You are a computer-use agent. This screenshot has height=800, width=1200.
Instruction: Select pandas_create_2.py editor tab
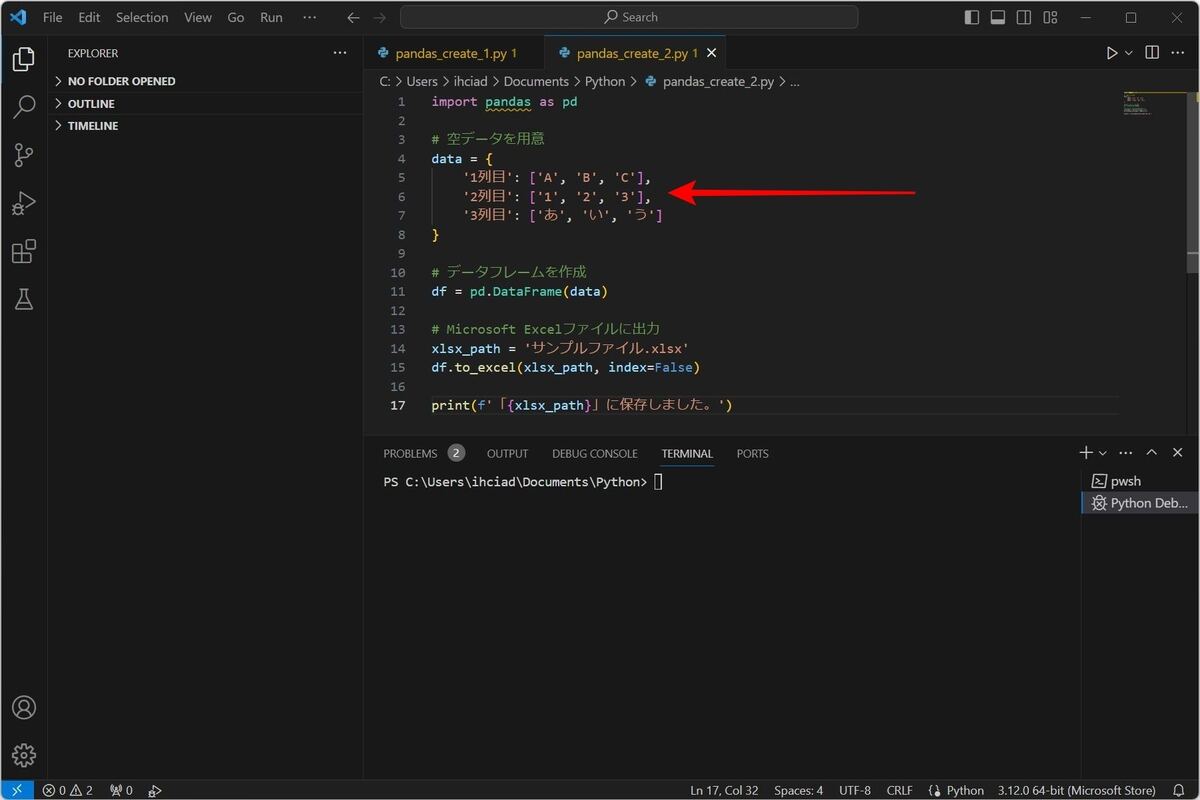pos(636,53)
